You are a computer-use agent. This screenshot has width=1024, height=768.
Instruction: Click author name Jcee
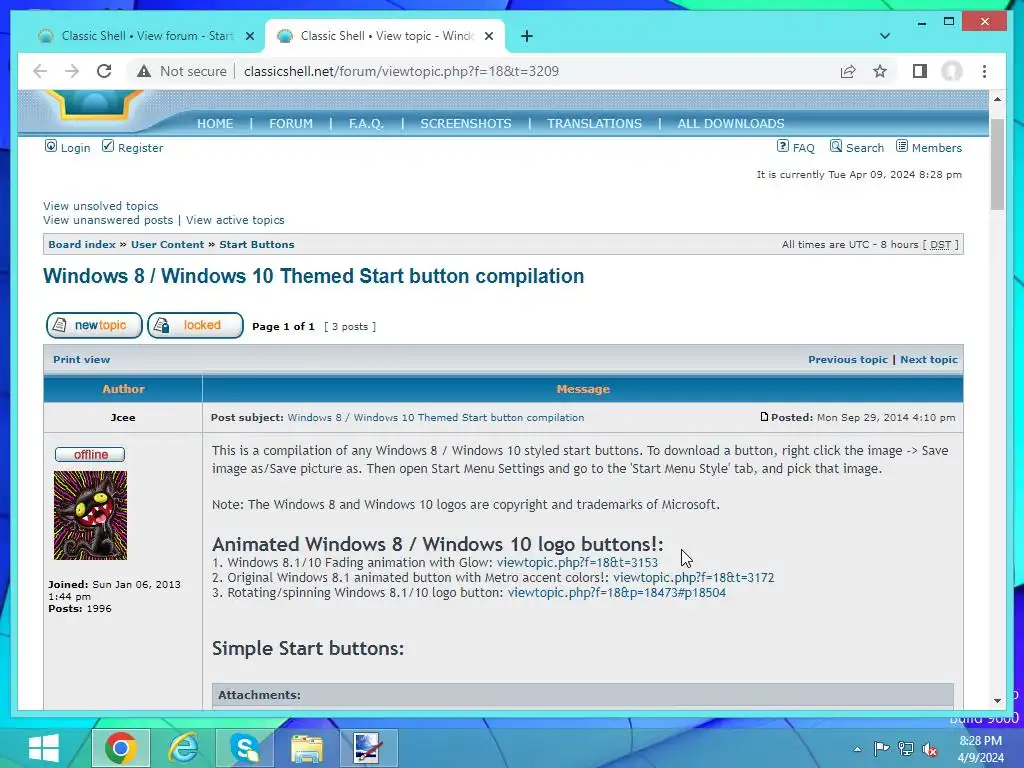coord(123,417)
